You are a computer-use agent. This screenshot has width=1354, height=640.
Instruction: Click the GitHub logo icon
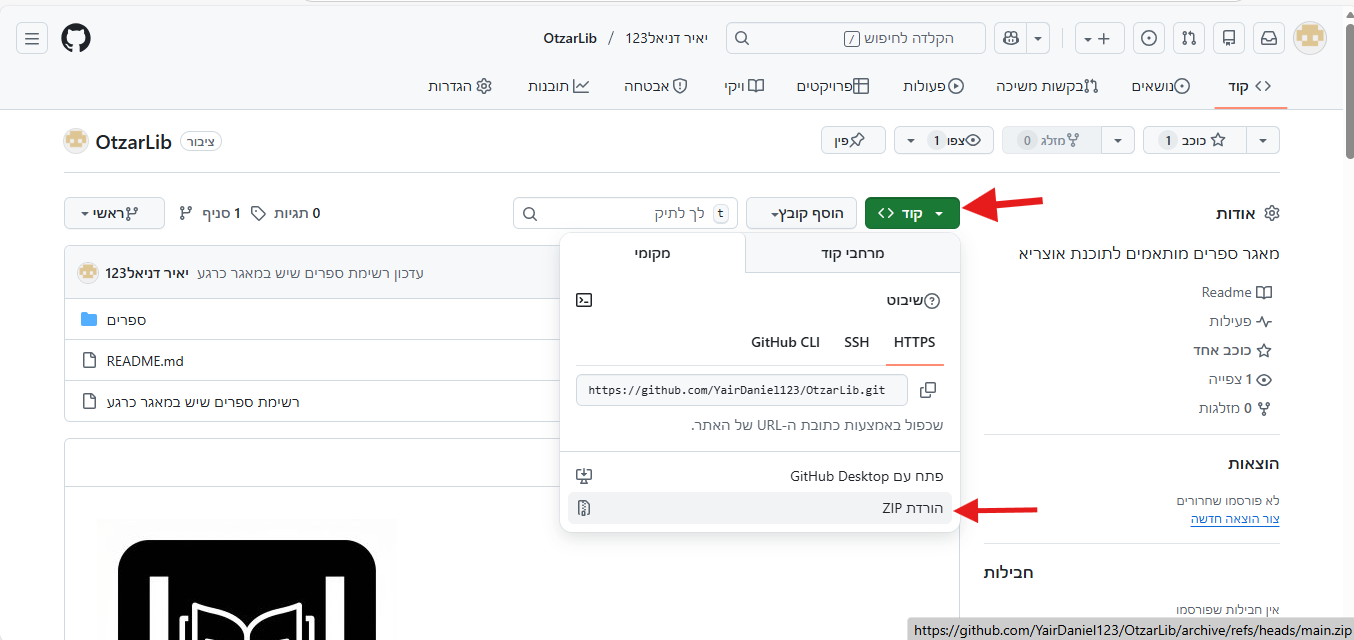click(76, 39)
